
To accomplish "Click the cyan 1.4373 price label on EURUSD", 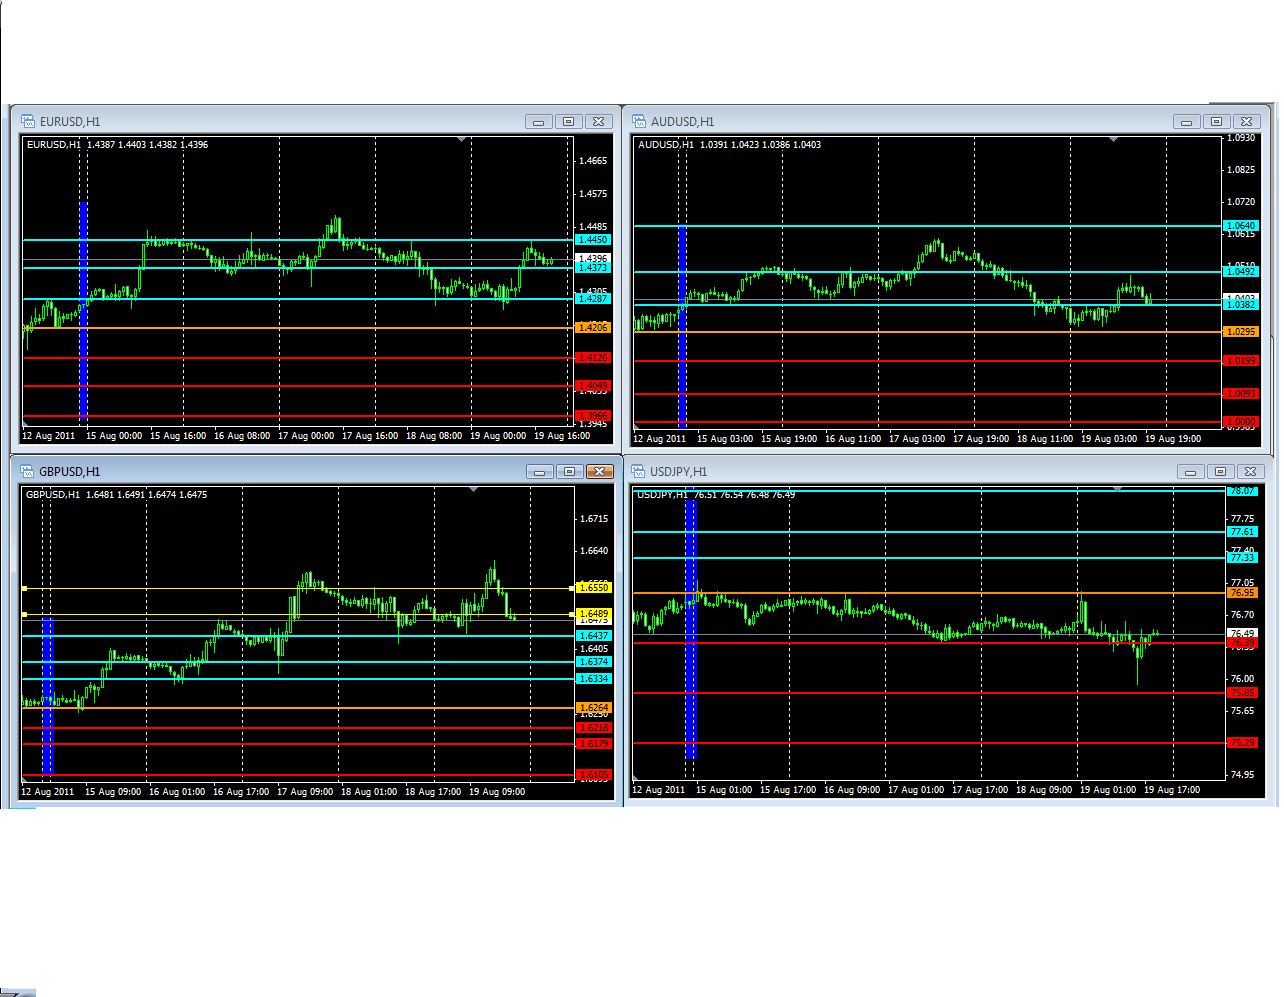I will pos(593,268).
